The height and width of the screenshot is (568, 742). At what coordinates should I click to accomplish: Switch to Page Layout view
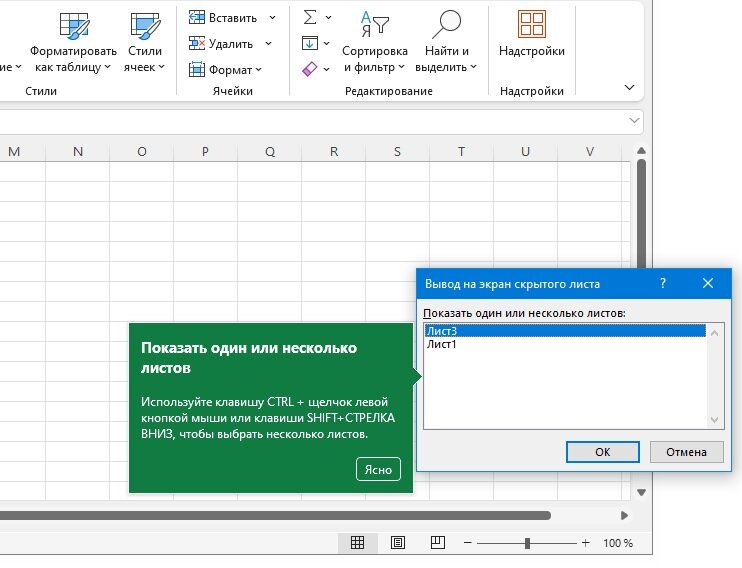point(398,542)
